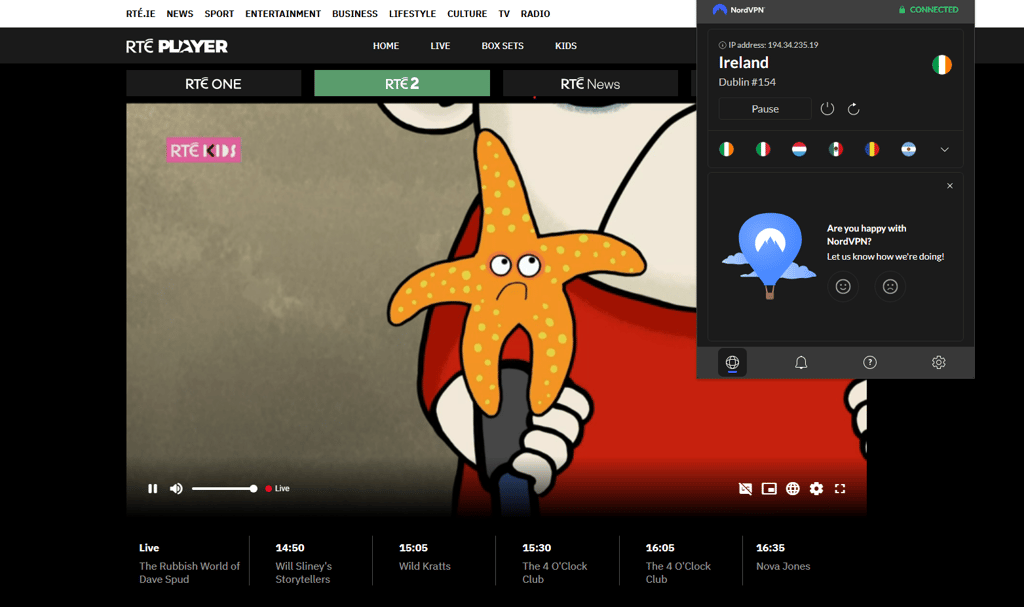
Task: Click the Dublin #154 server text
Action: point(747,82)
